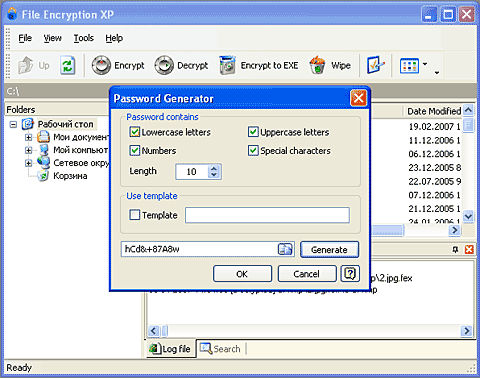Viewport: 480px width, 378px height.
Task: Open the Tools menu
Action: [84, 38]
